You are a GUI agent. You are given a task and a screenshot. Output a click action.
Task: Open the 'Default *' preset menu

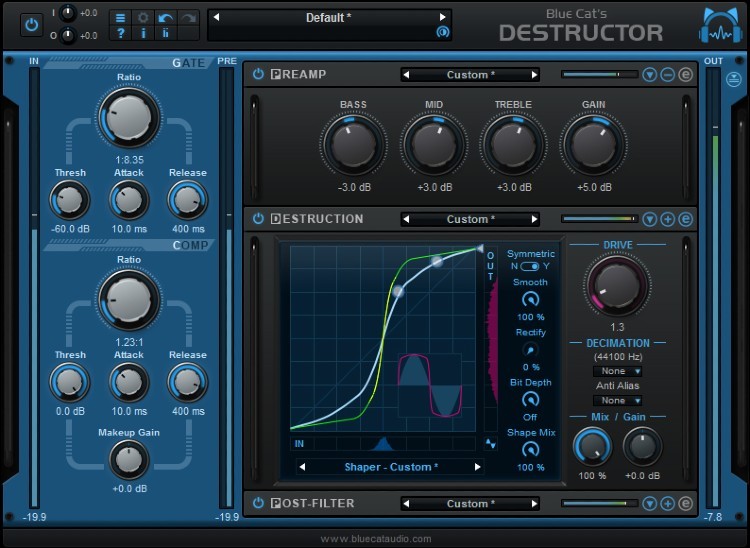[329, 18]
